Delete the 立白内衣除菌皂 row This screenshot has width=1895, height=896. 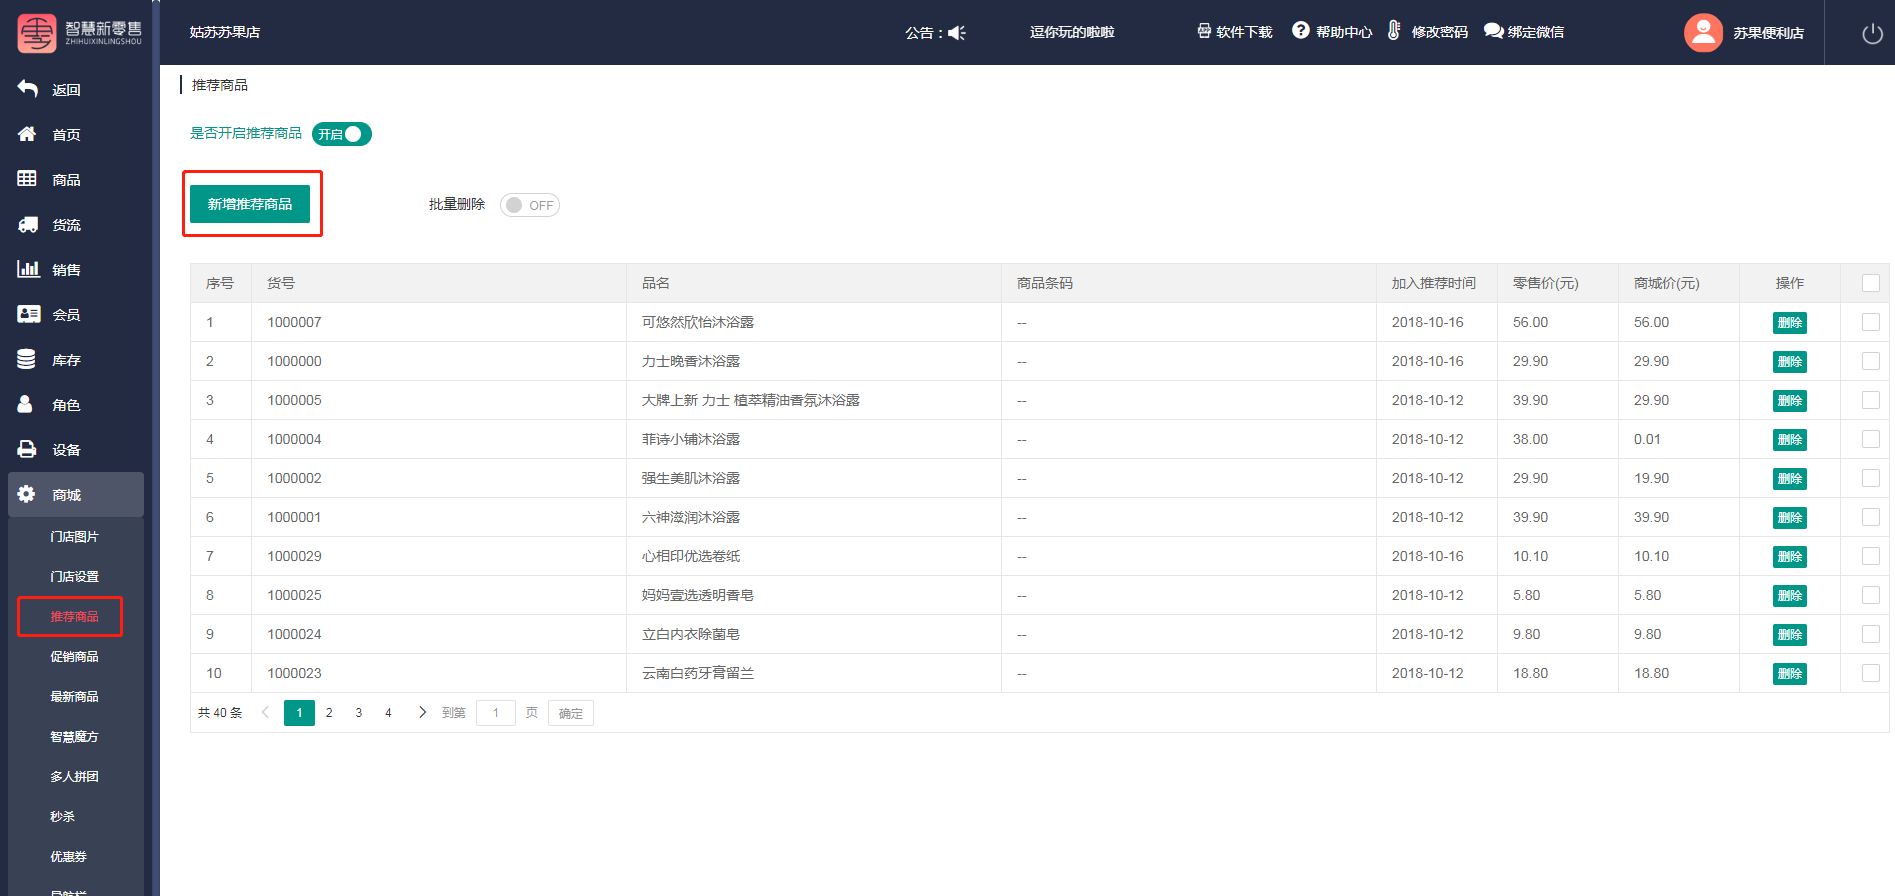1789,634
